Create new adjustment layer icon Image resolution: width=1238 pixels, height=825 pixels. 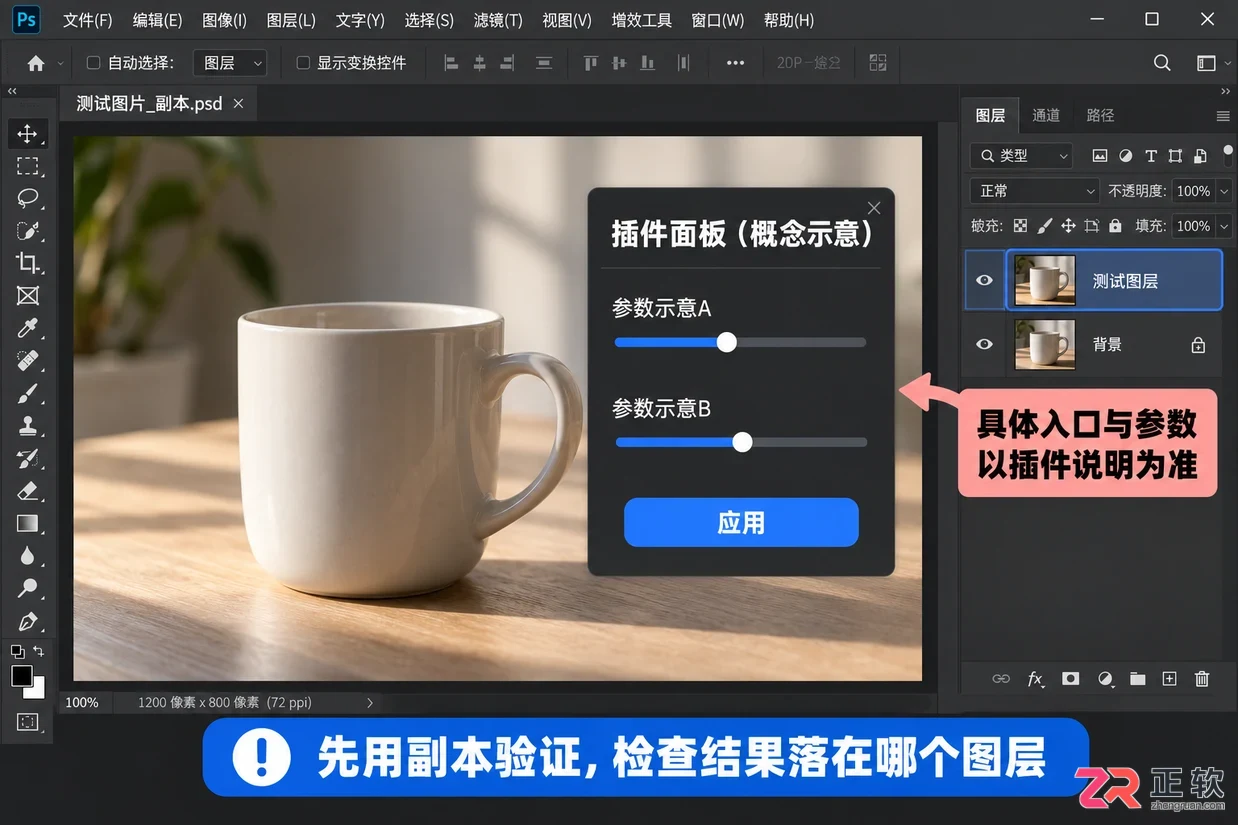pos(1105,678)
